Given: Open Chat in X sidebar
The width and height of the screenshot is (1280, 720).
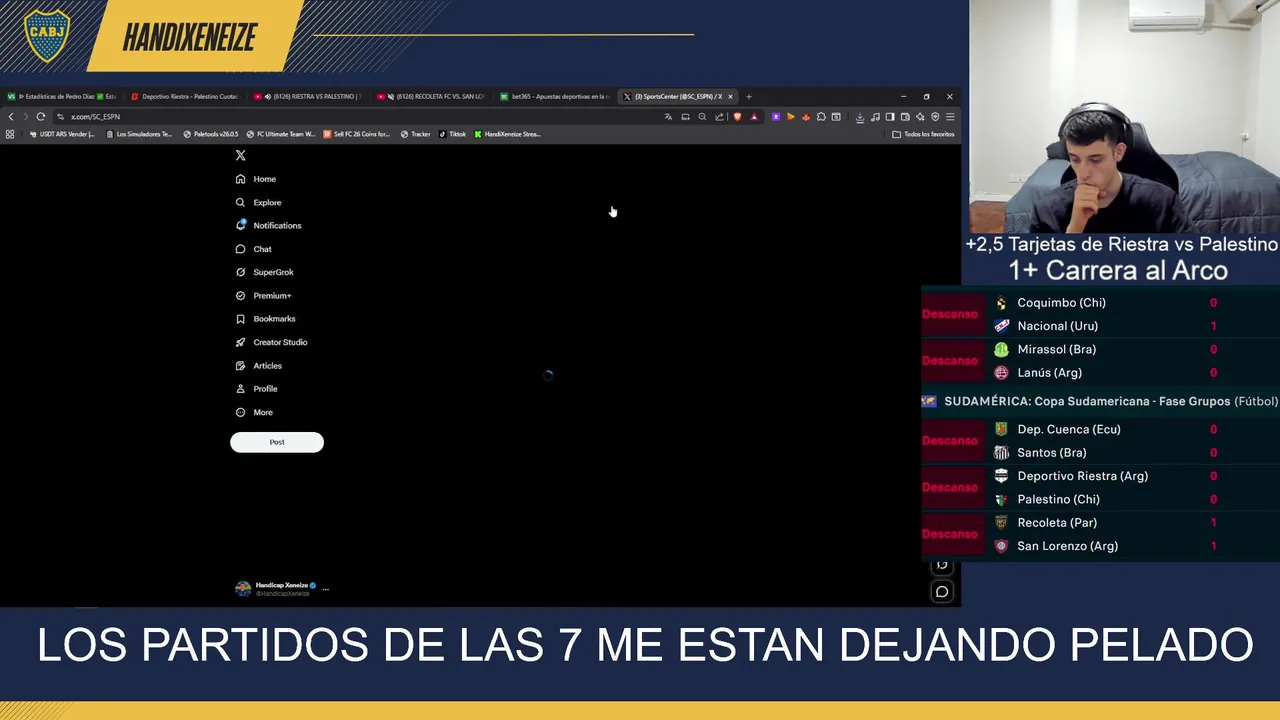Looking at the screenshot, I should (x=253, y=249).
